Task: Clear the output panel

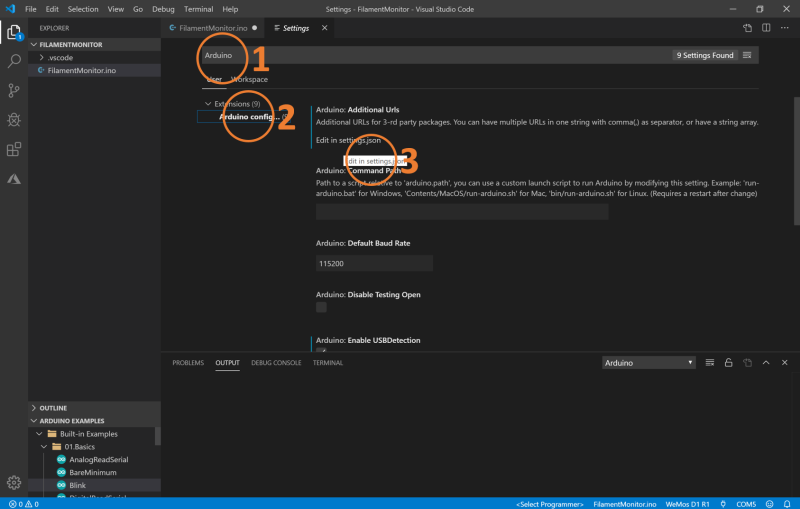Action: (x=710, y=363)
